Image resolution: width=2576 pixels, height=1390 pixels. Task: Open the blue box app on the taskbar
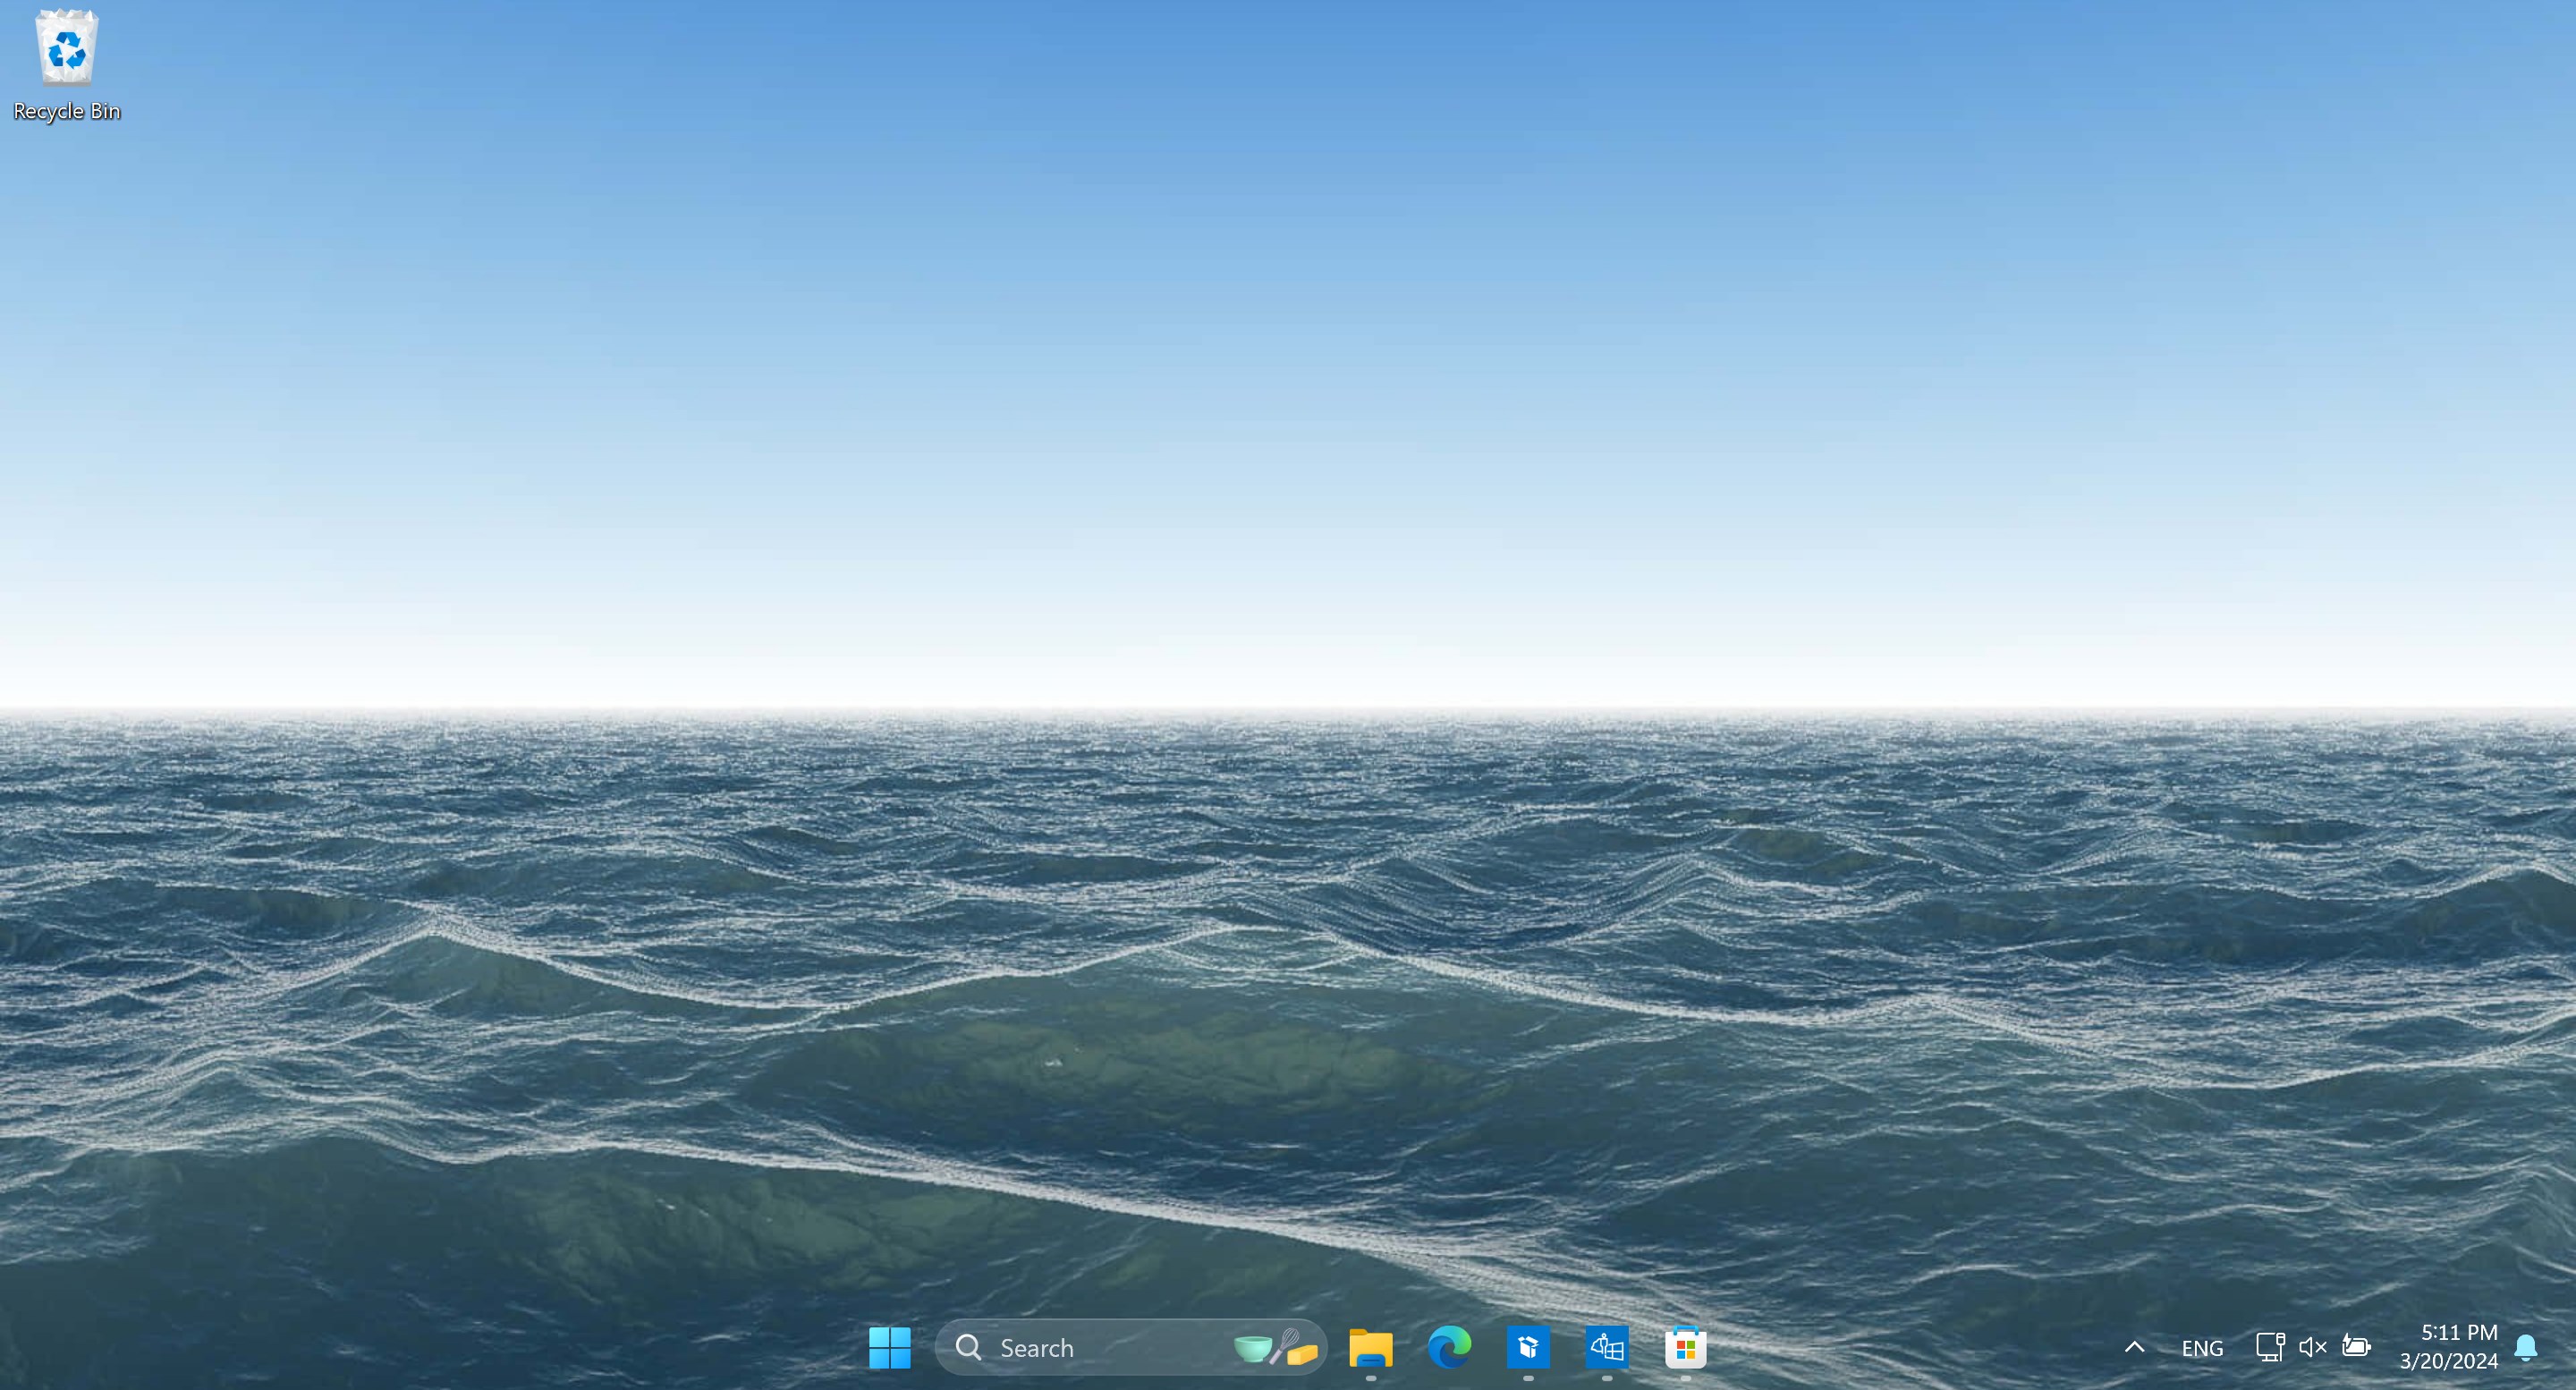[x=1528, y=1347]
